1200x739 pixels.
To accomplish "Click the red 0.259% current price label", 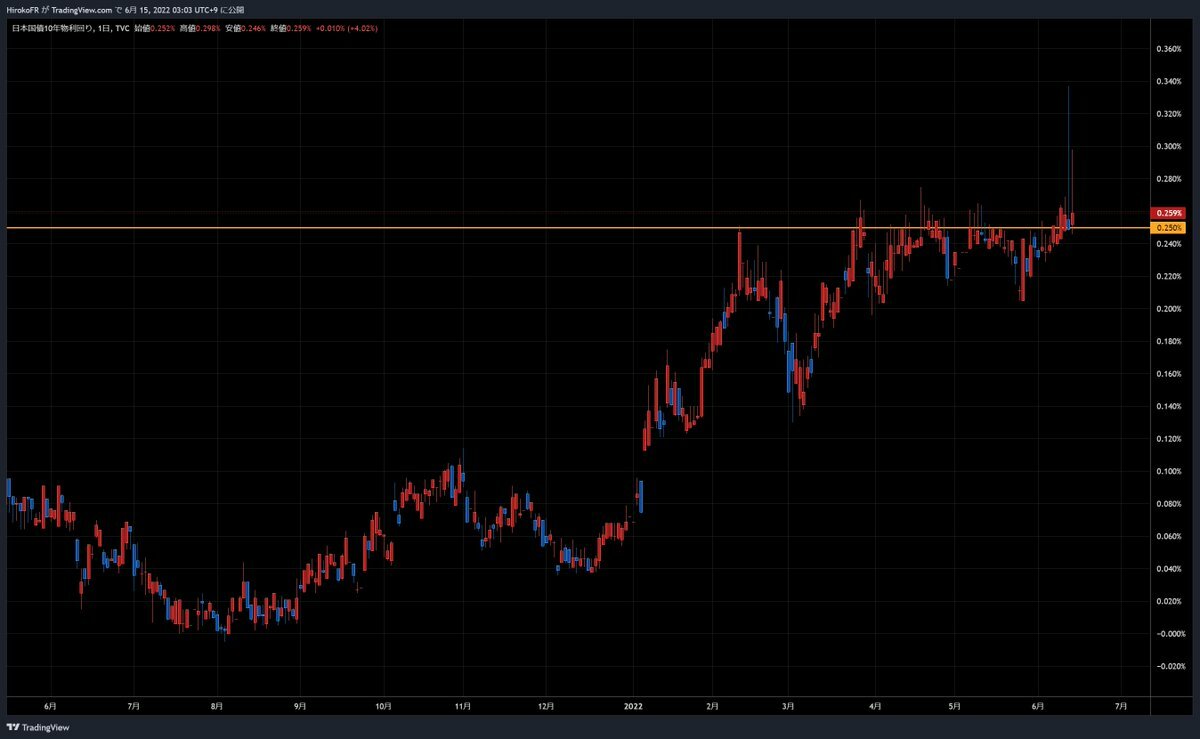I will coord(1168,213).
